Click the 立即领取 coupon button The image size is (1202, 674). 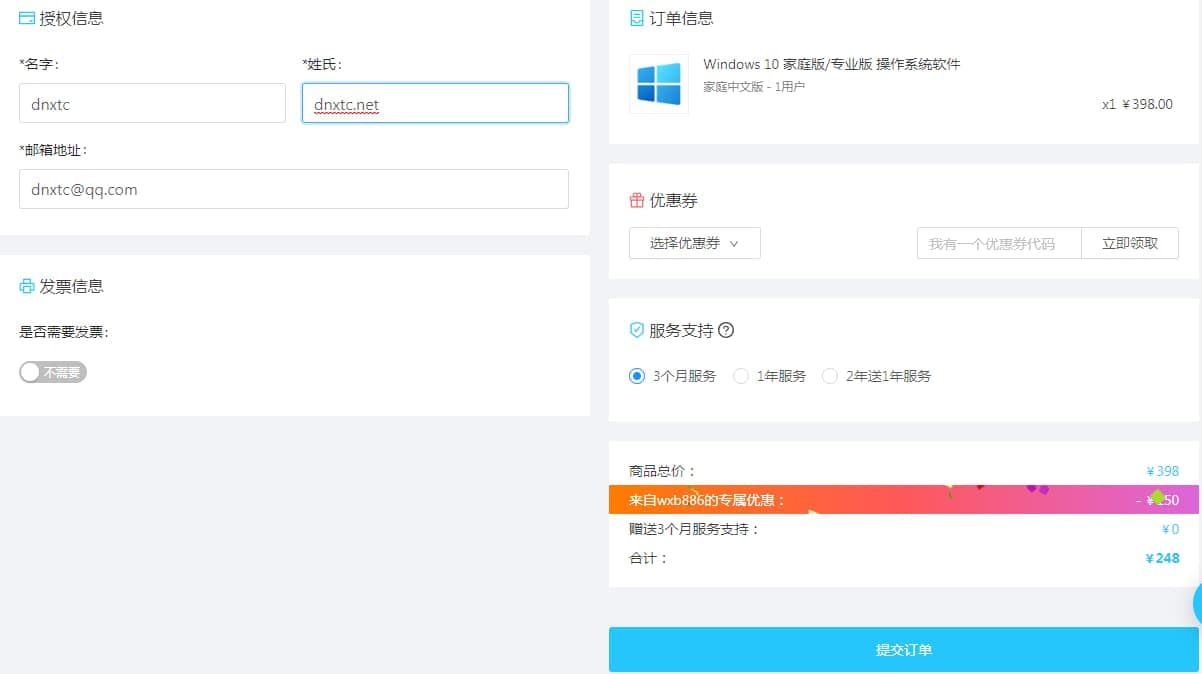click(x=1130, y=243)
